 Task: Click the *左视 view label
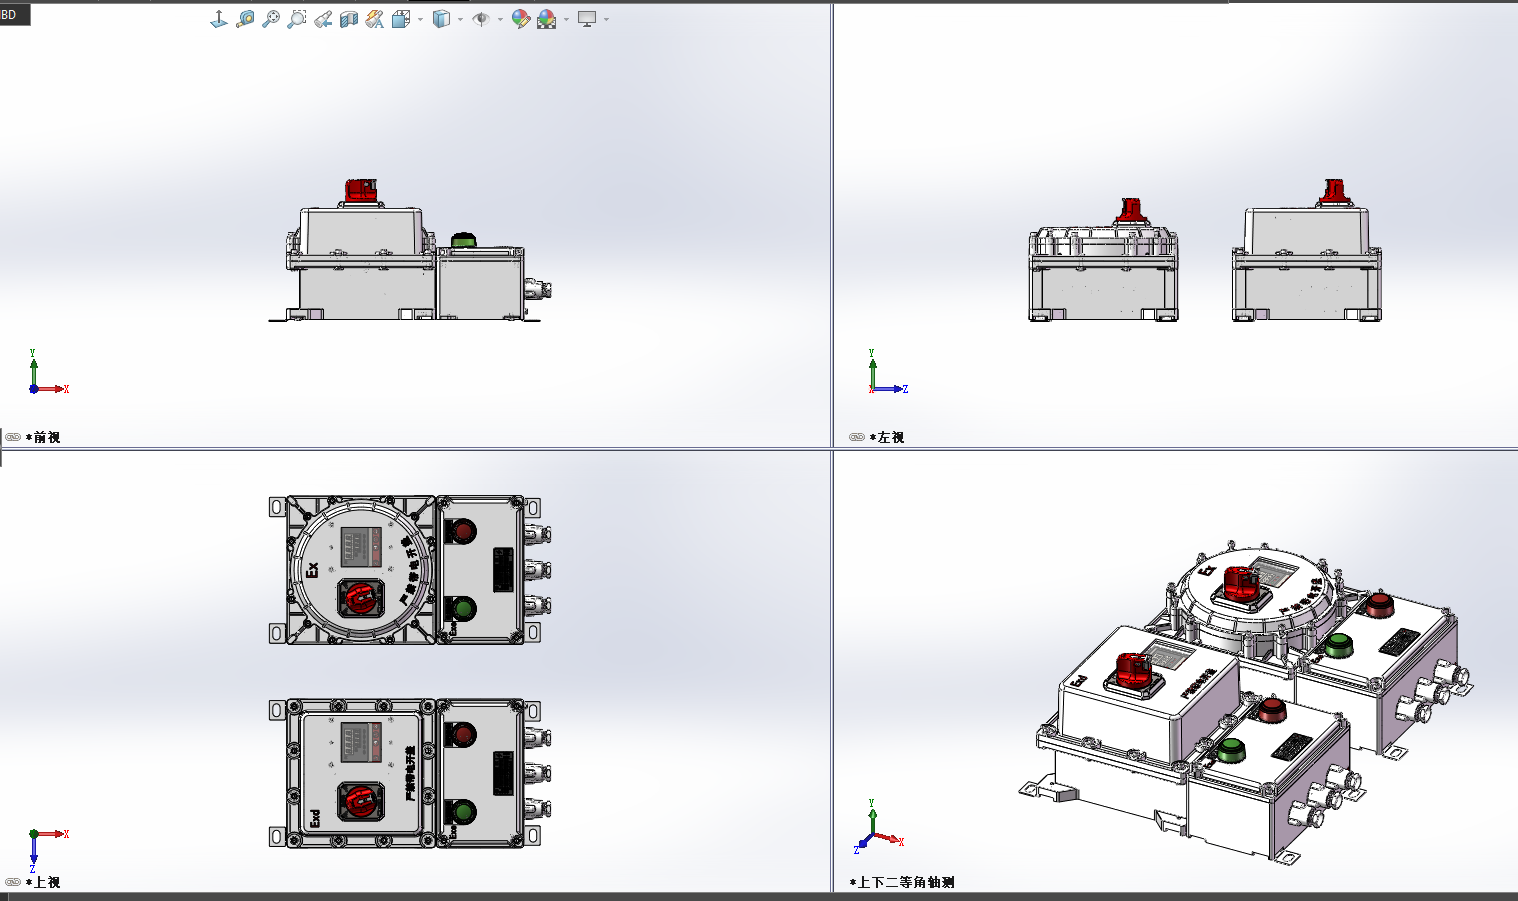click(887, 437)
